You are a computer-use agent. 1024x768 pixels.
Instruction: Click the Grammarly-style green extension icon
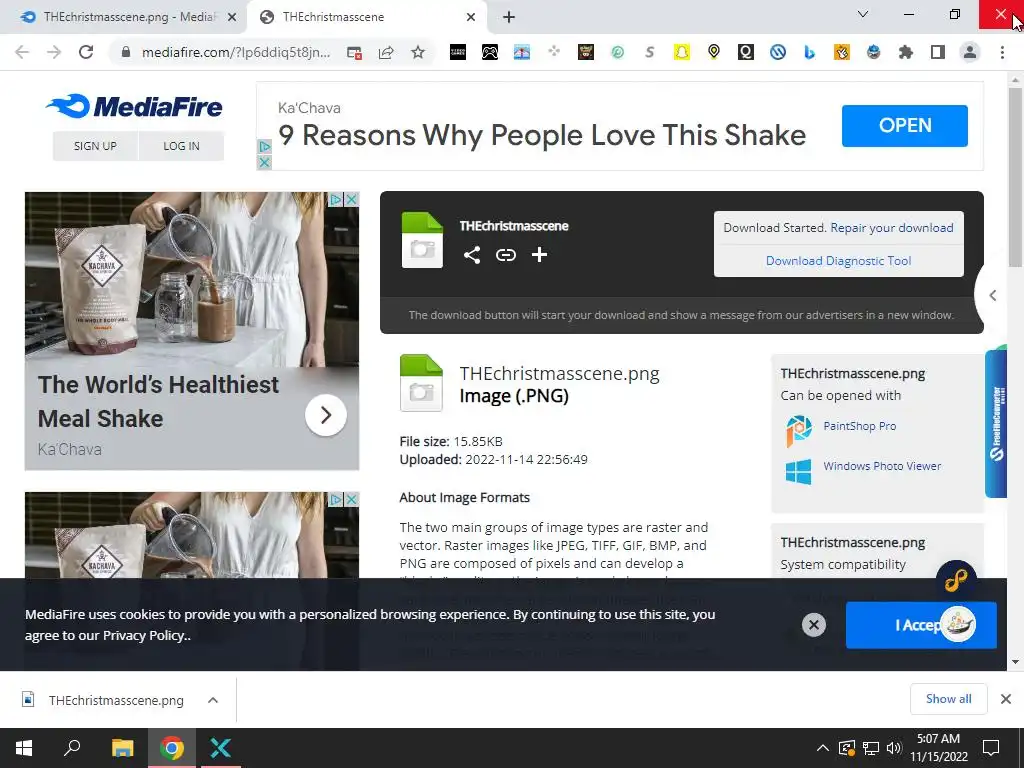617,52
